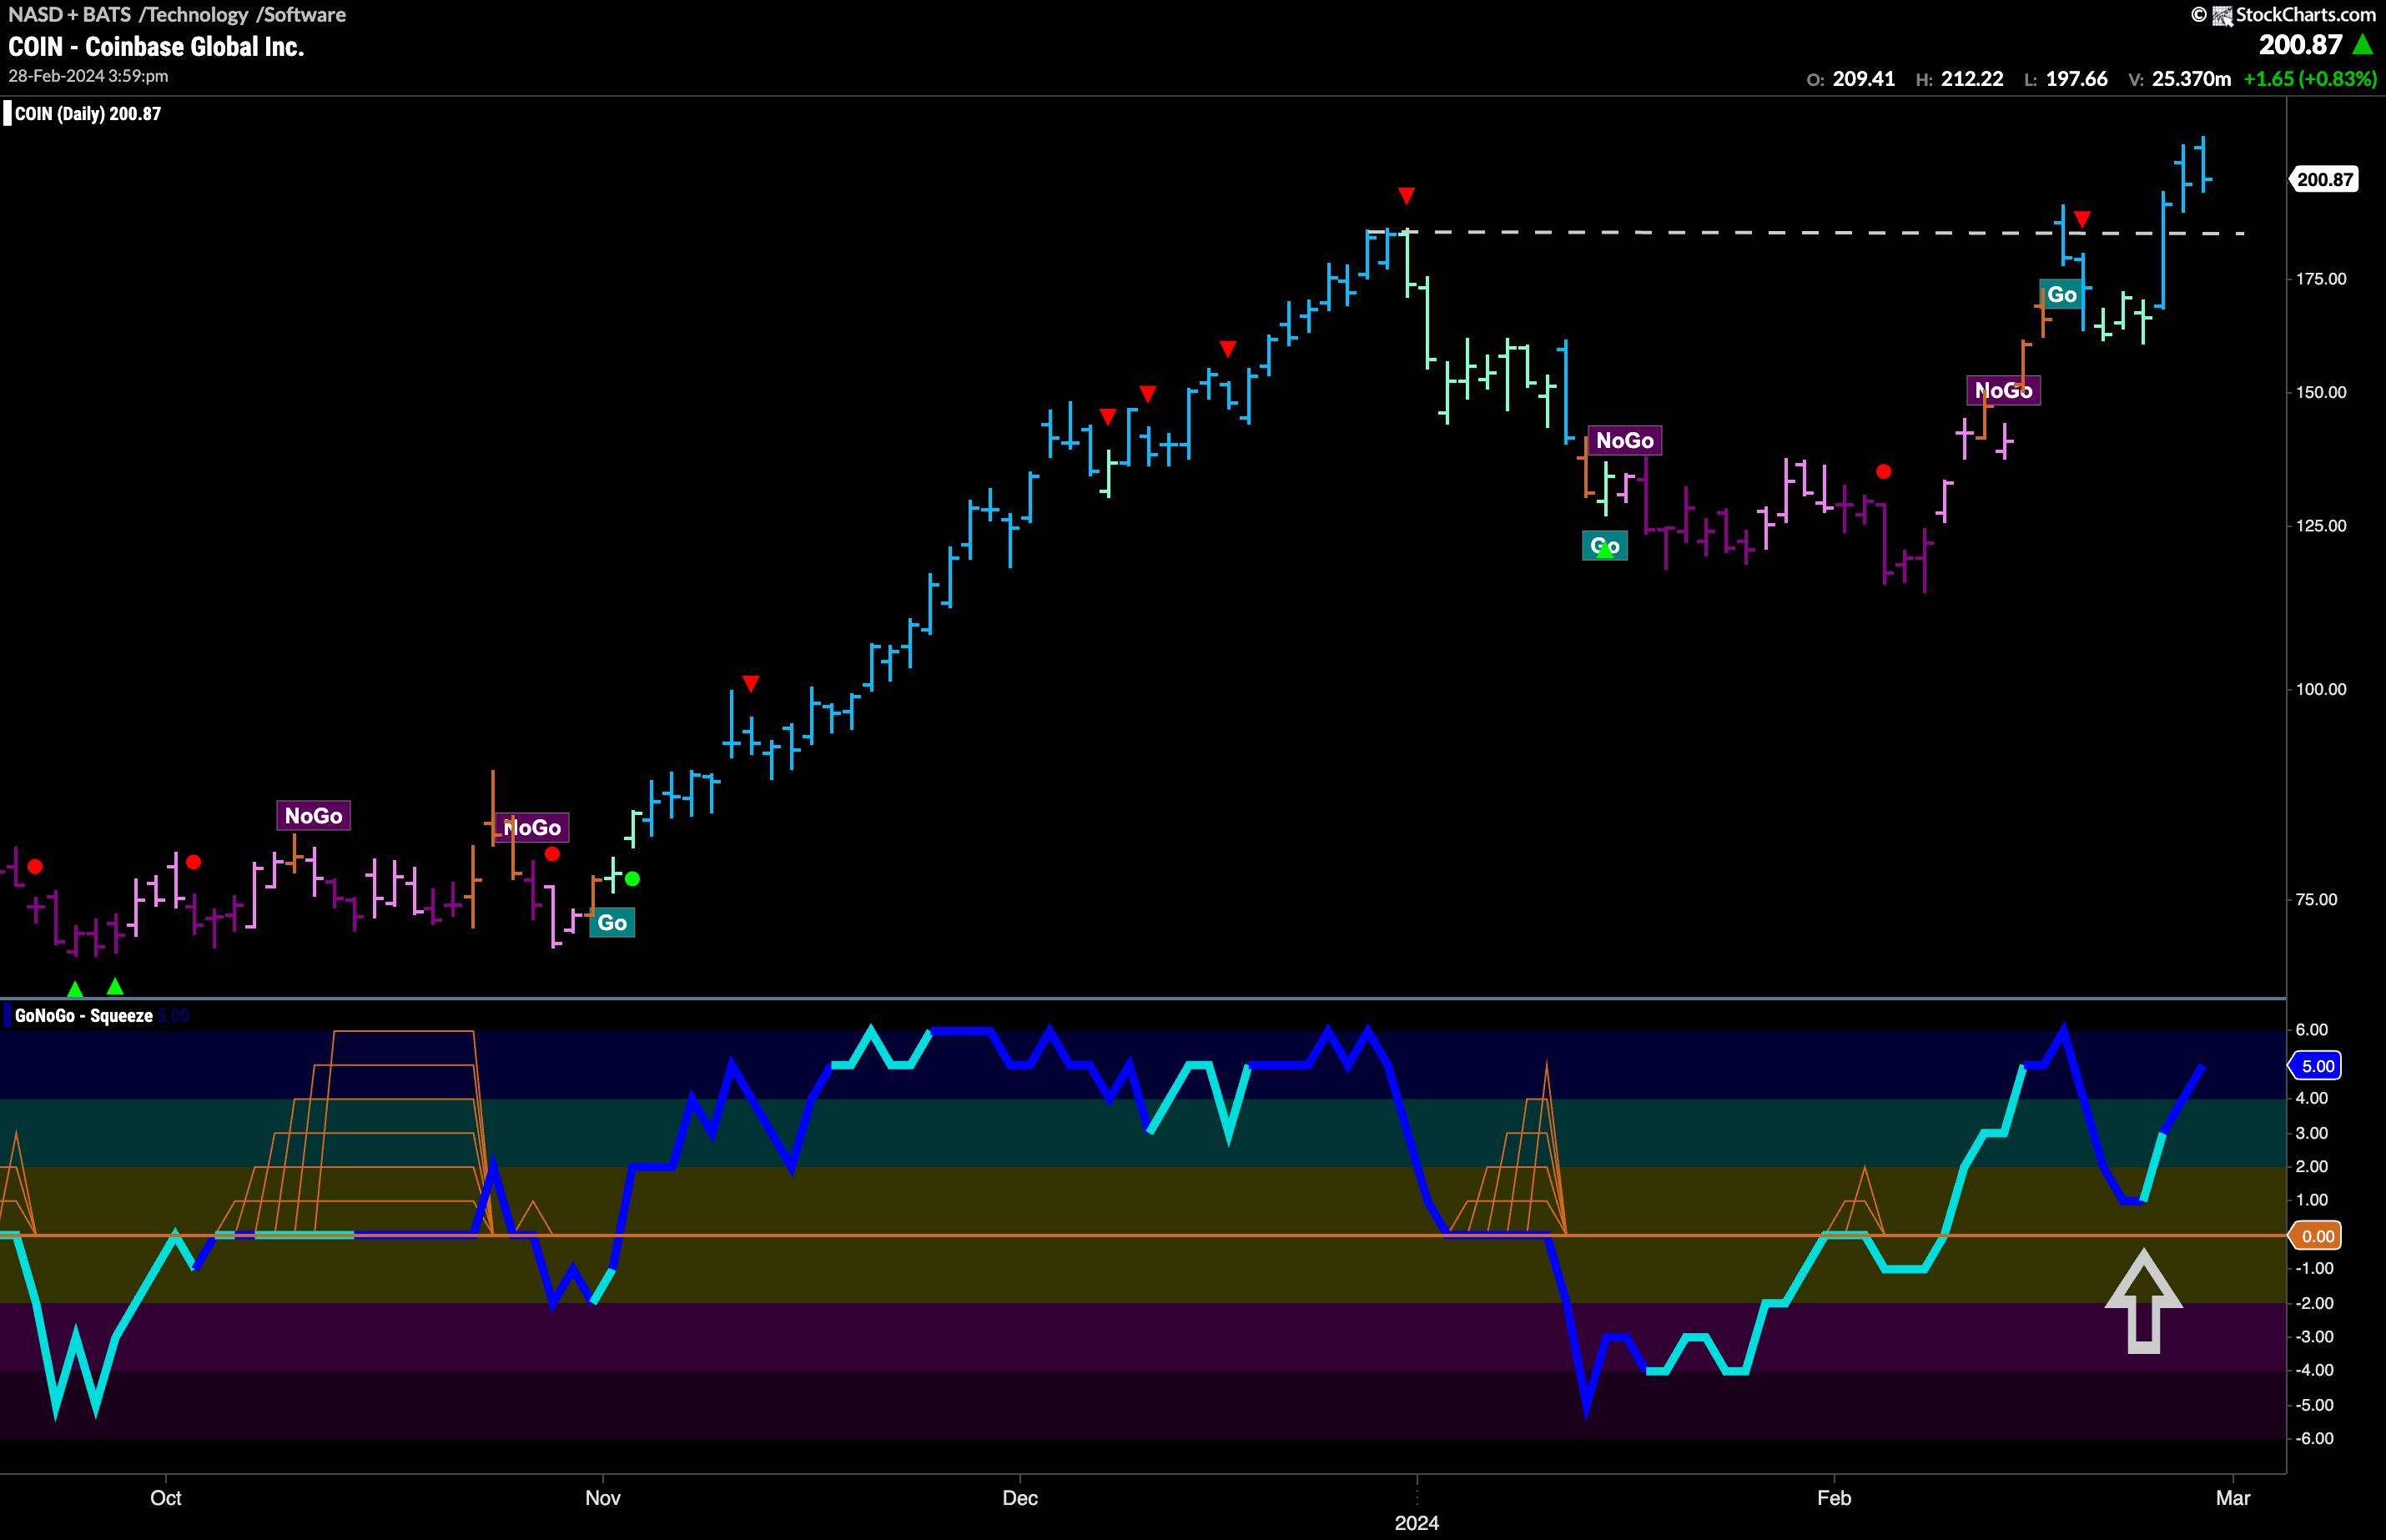
Task: Select the red dot above the Oct label area
Action: tap(194, 862)
